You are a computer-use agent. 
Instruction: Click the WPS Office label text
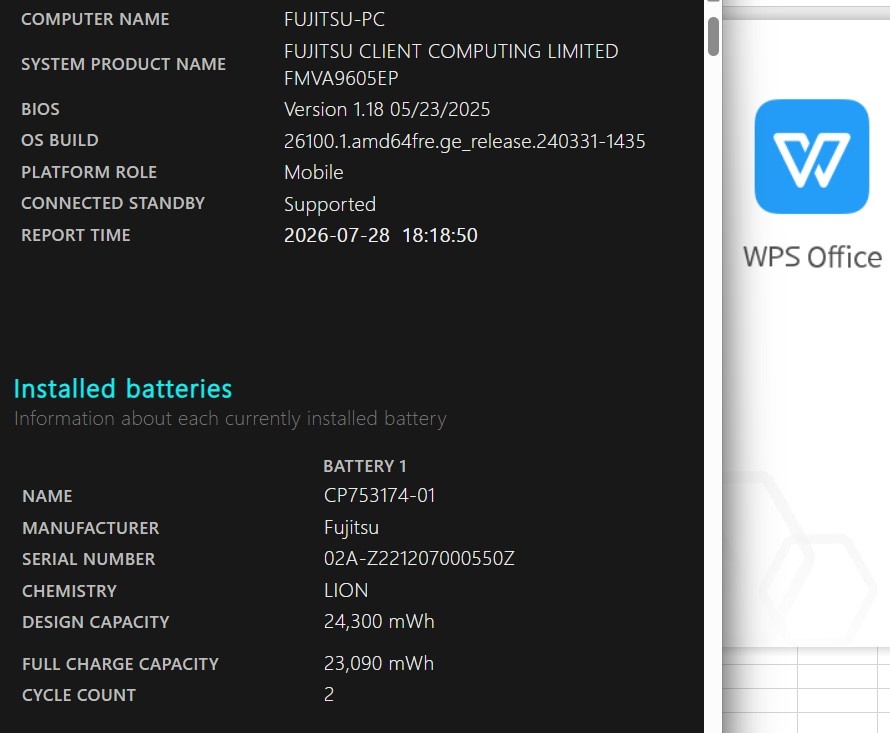point(812,257)
